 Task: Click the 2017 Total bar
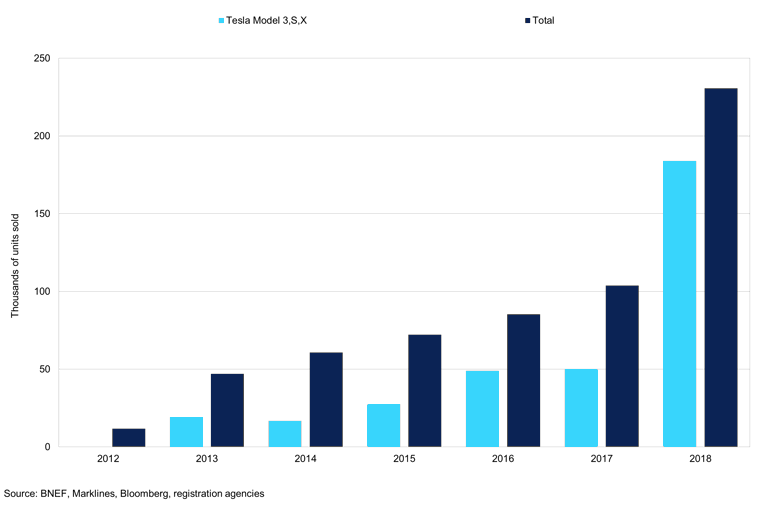click(x=622, y=366)
